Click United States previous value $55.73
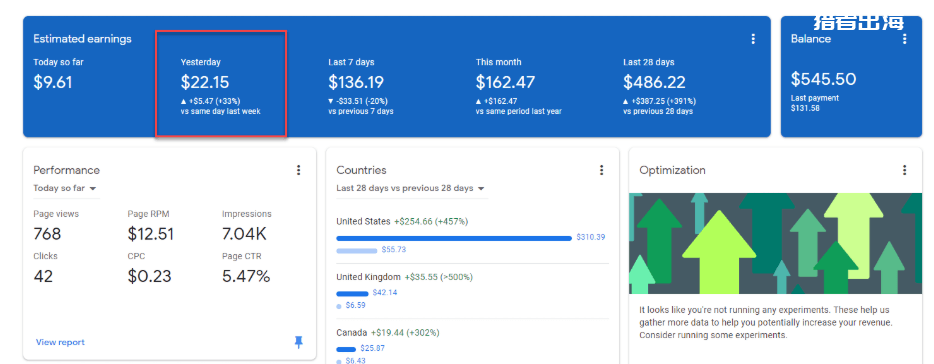Viewport: 934px width, 364px height. point(393,250)
